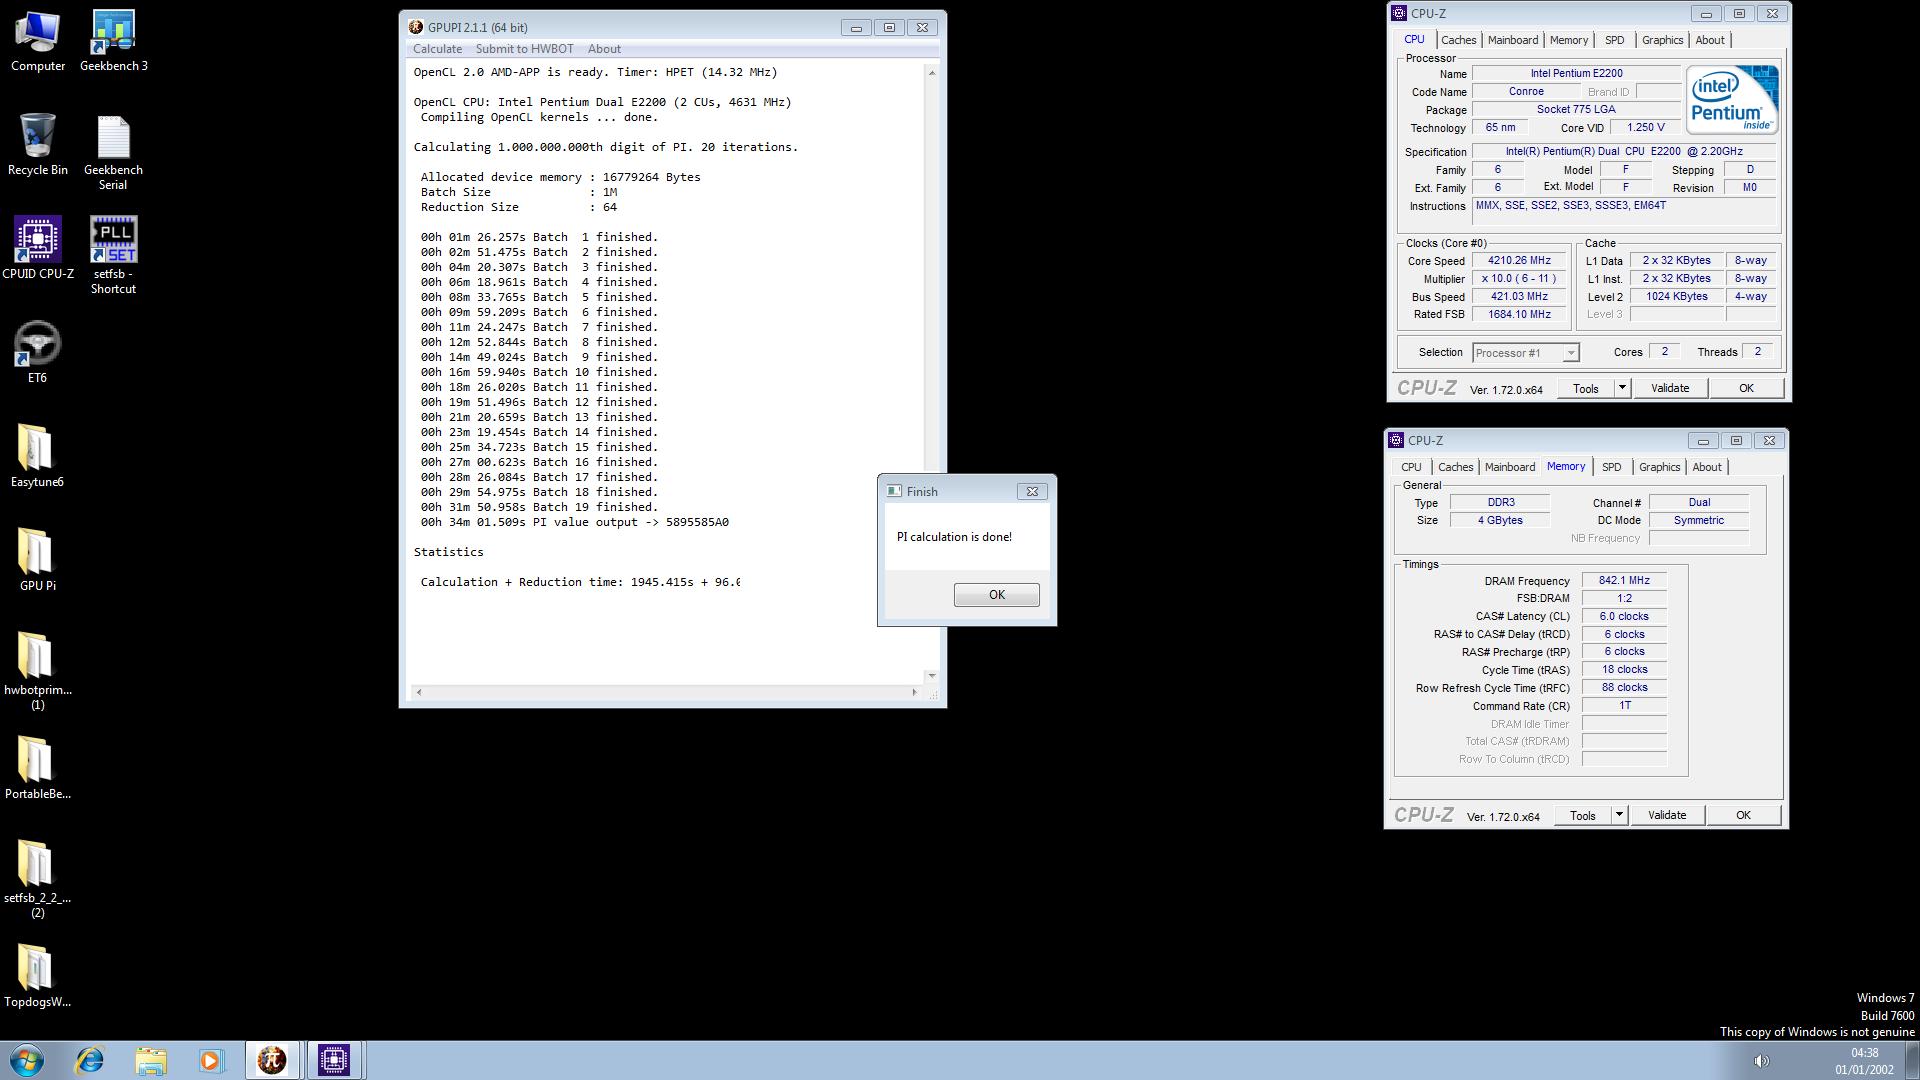The height and width of the screenshot is (1080, 1920).
Task: Click GPUPI title bar app icon
Action: tap(416, 27)
